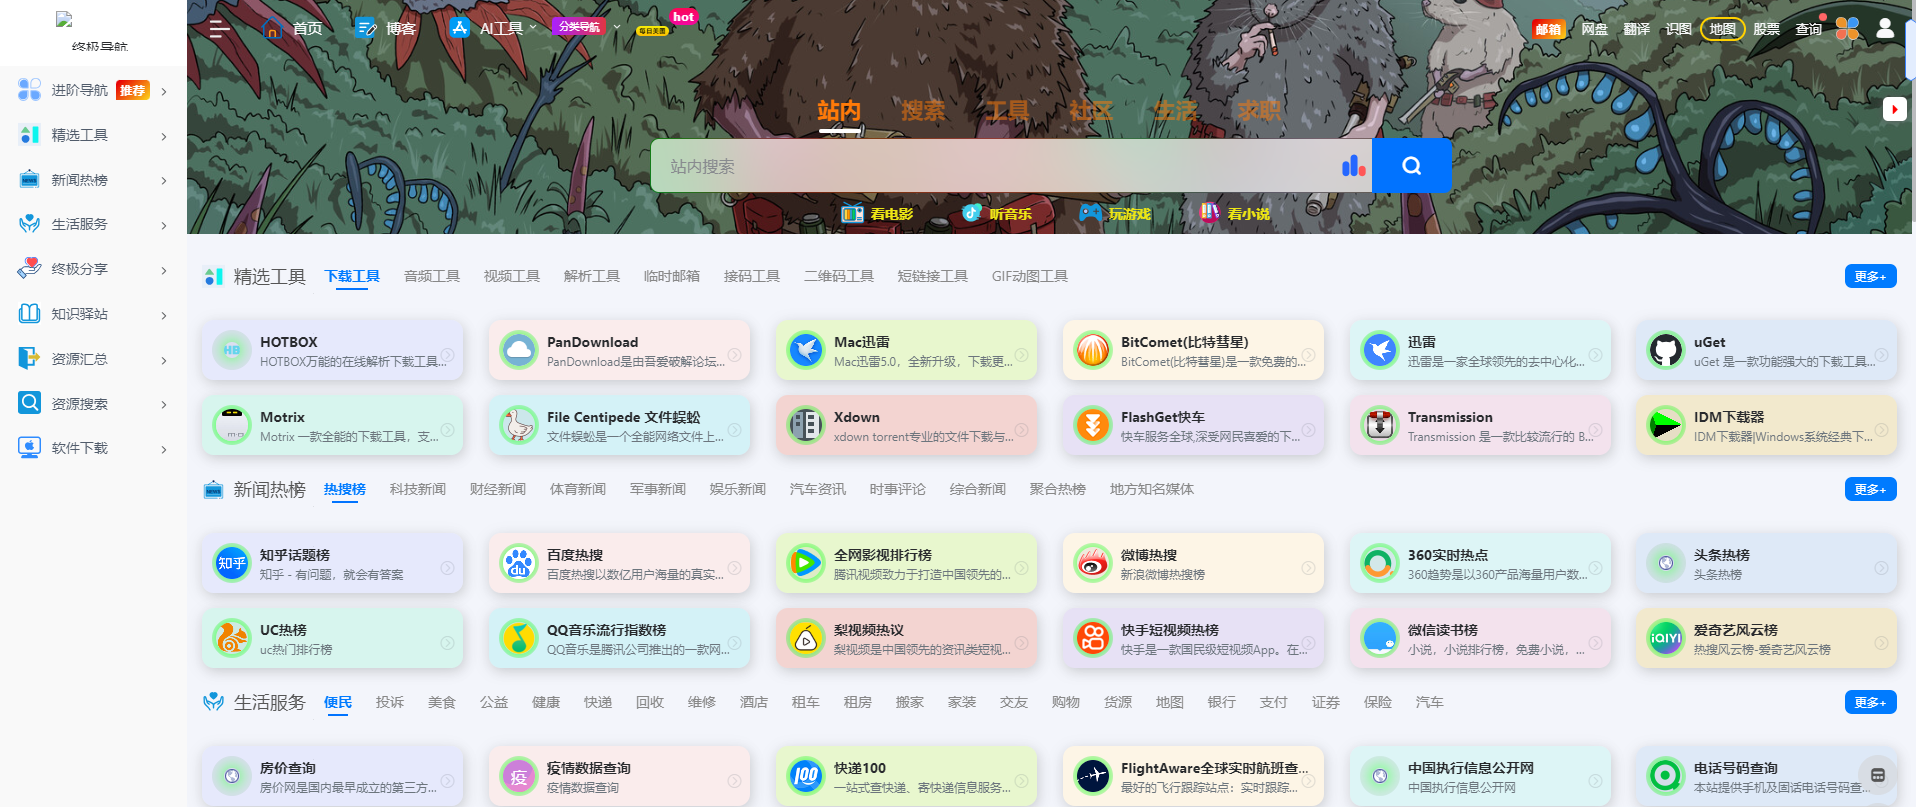Viewport: 1916px width, 807px height.
Task: Click 更多+ button for 生活服务
Action: (1870, 702)
